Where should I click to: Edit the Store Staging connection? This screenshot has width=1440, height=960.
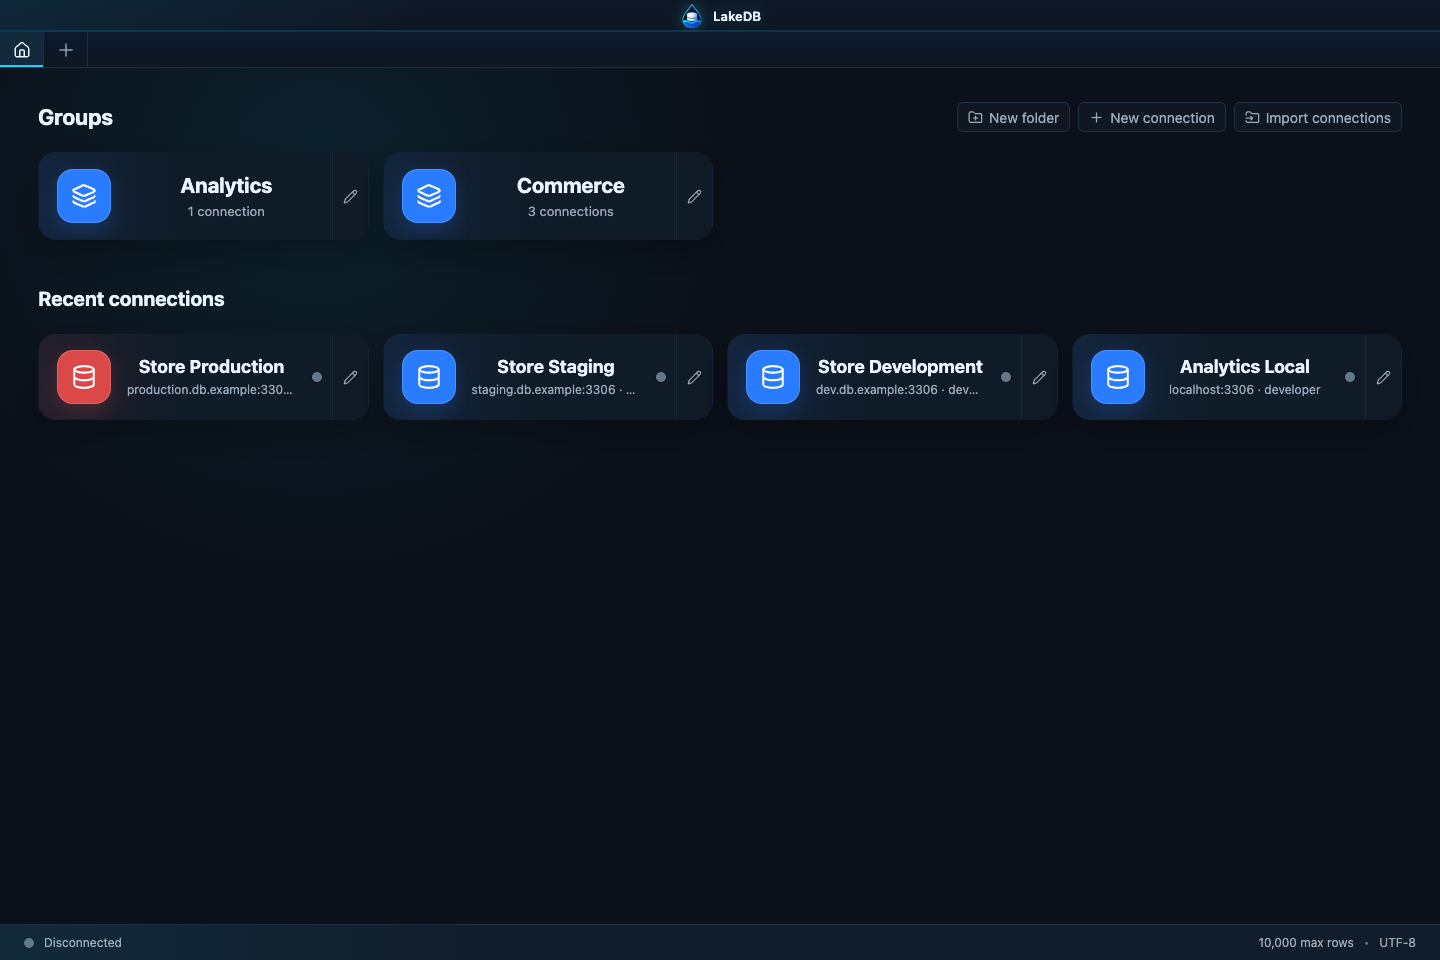tap(694, 377)
